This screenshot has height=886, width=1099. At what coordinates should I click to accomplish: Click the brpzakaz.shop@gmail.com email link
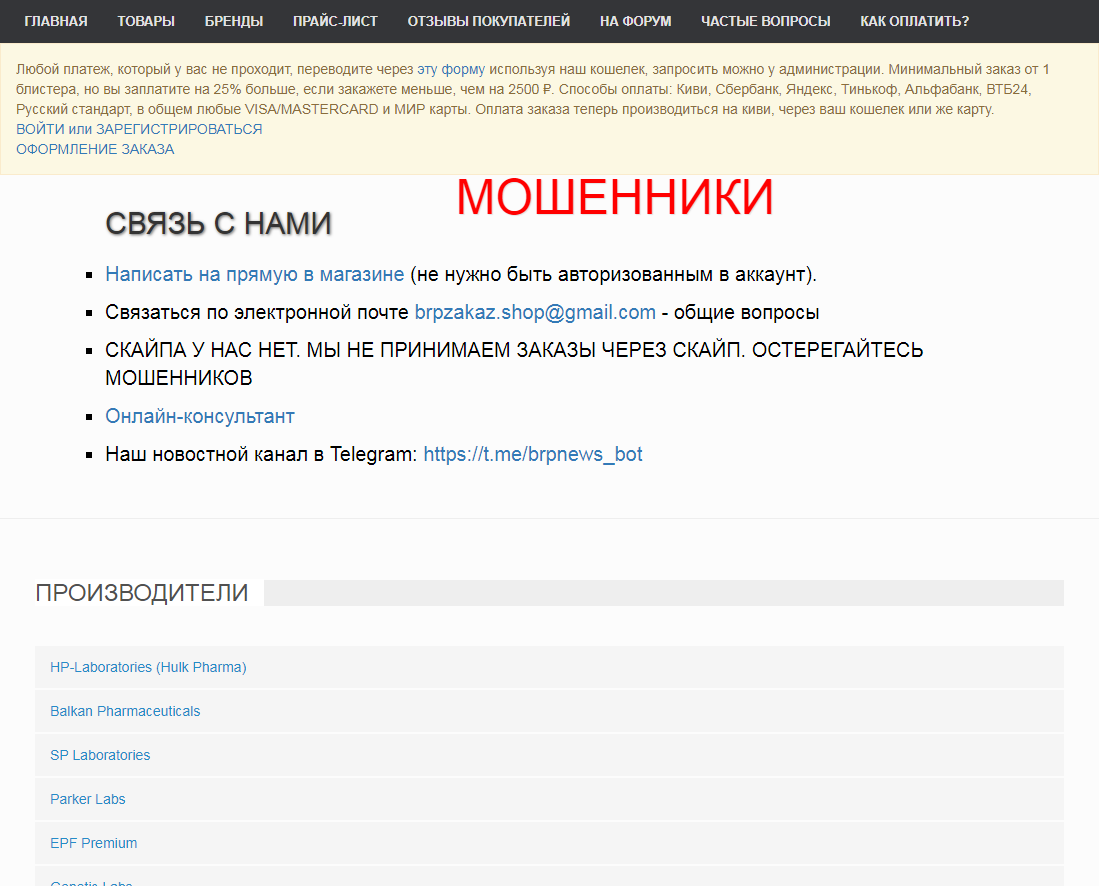535,312
